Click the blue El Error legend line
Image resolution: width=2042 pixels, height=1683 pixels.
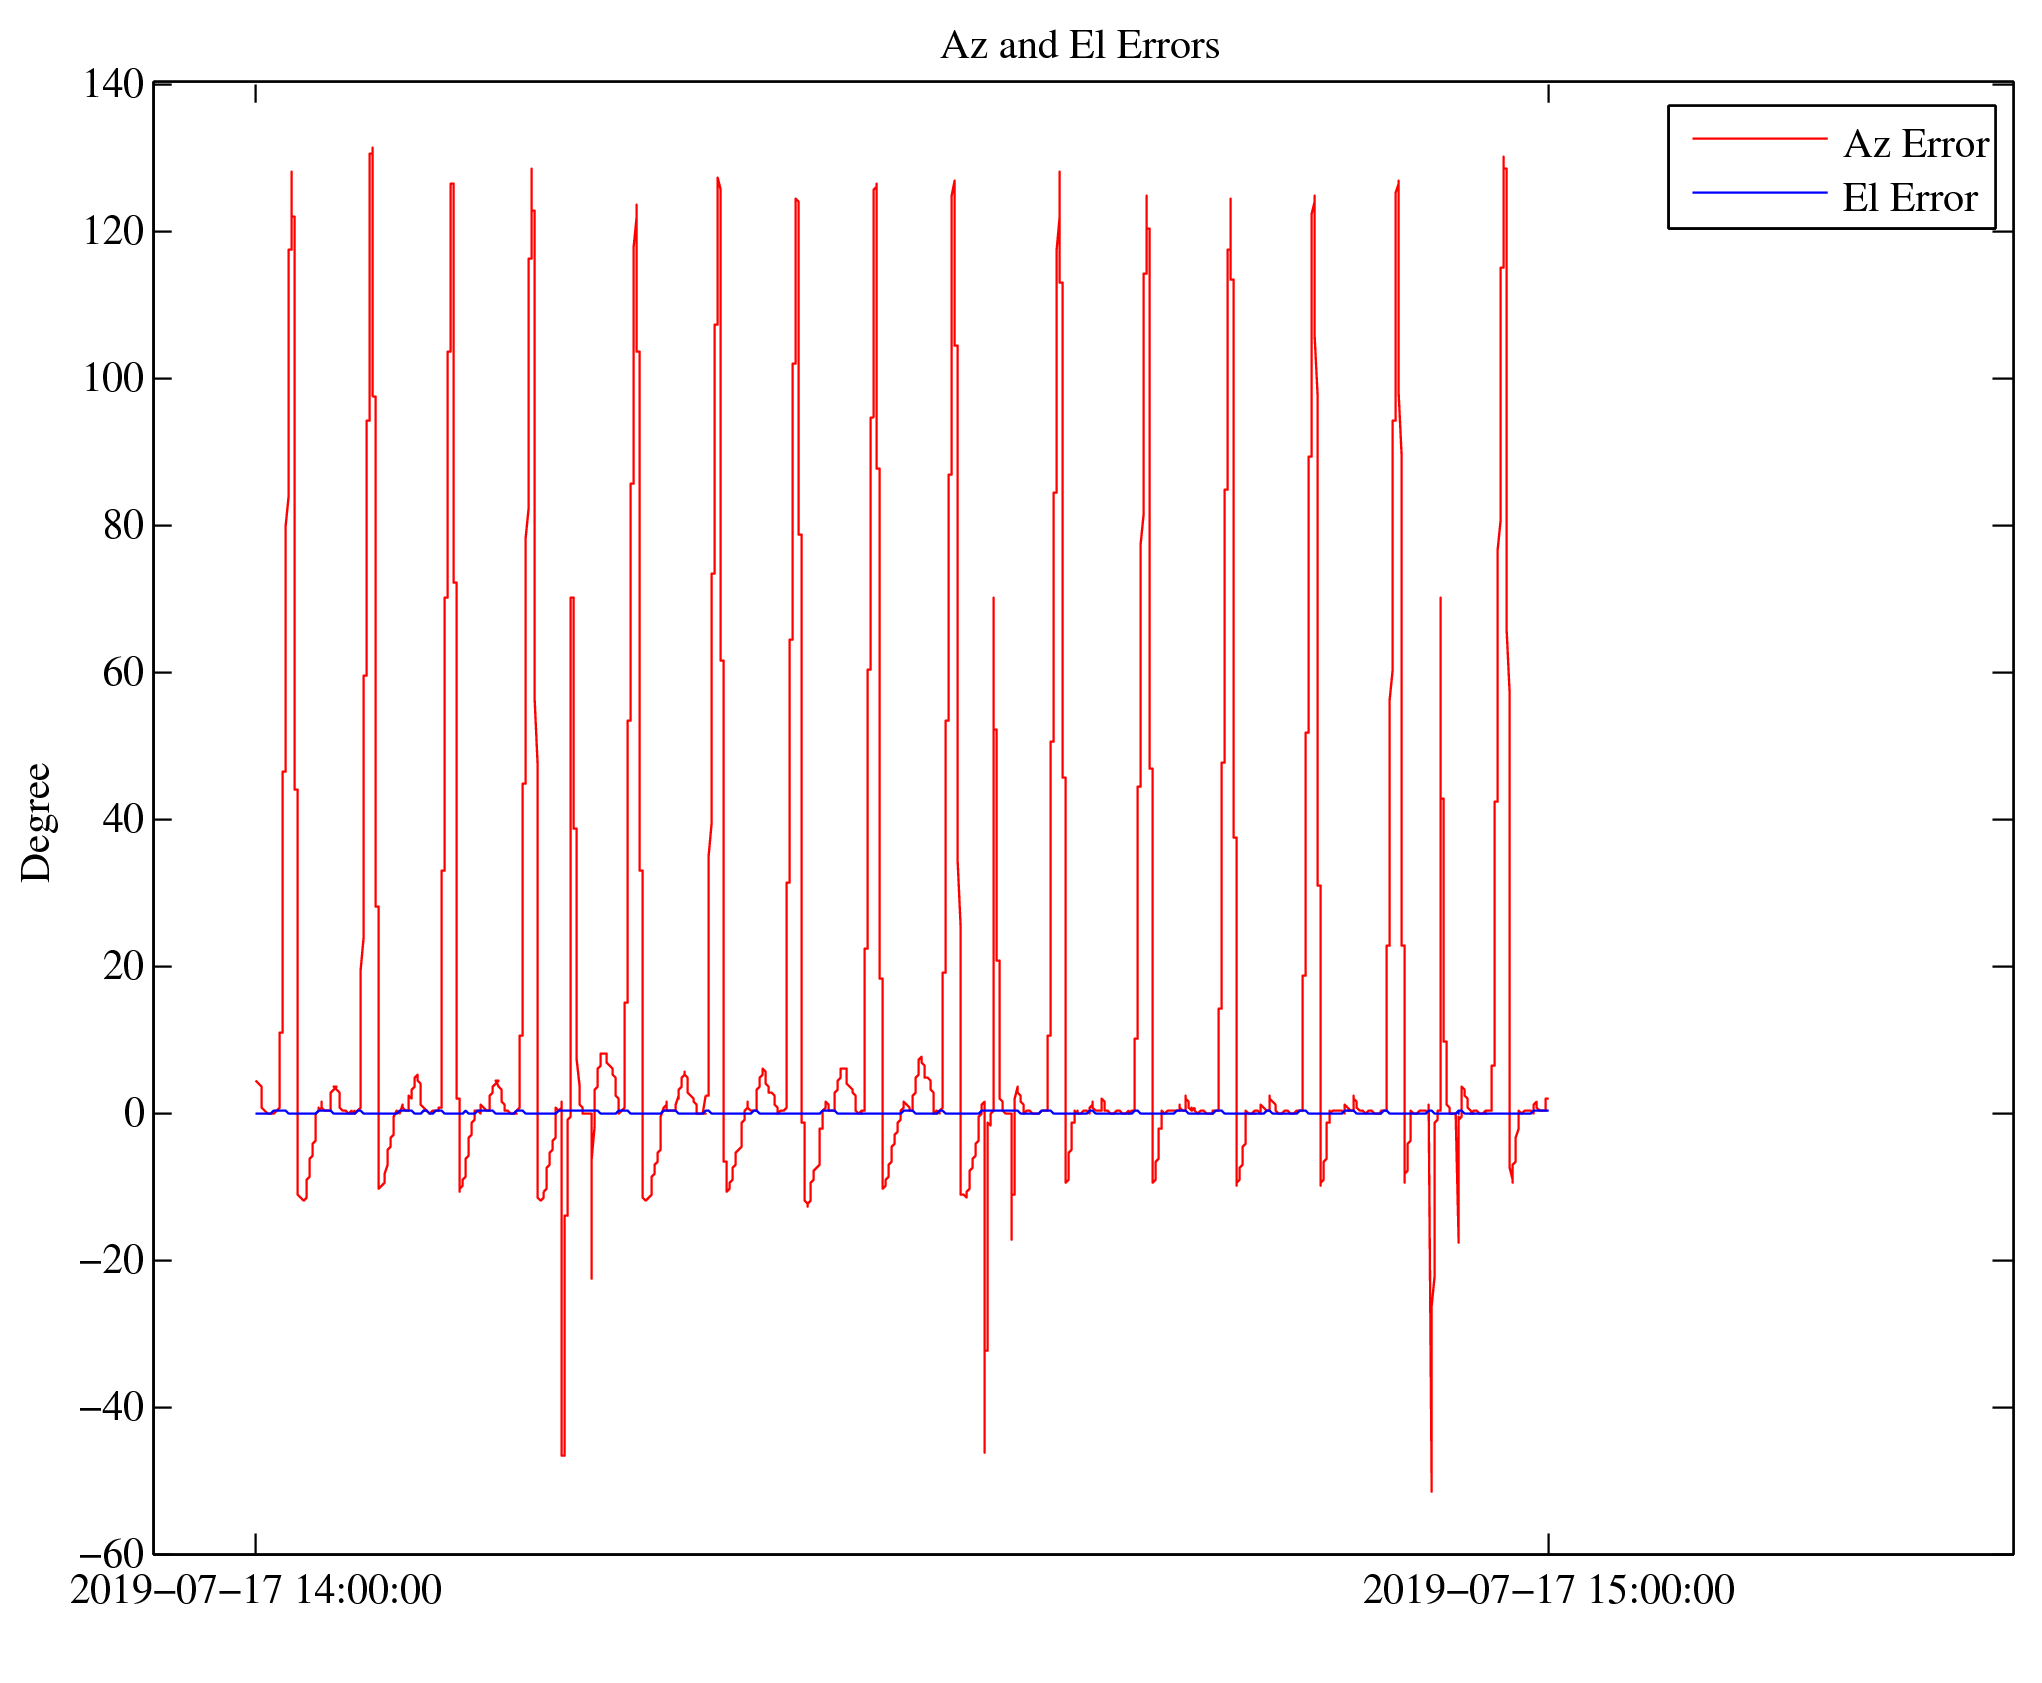click(x=1759, y=193)
